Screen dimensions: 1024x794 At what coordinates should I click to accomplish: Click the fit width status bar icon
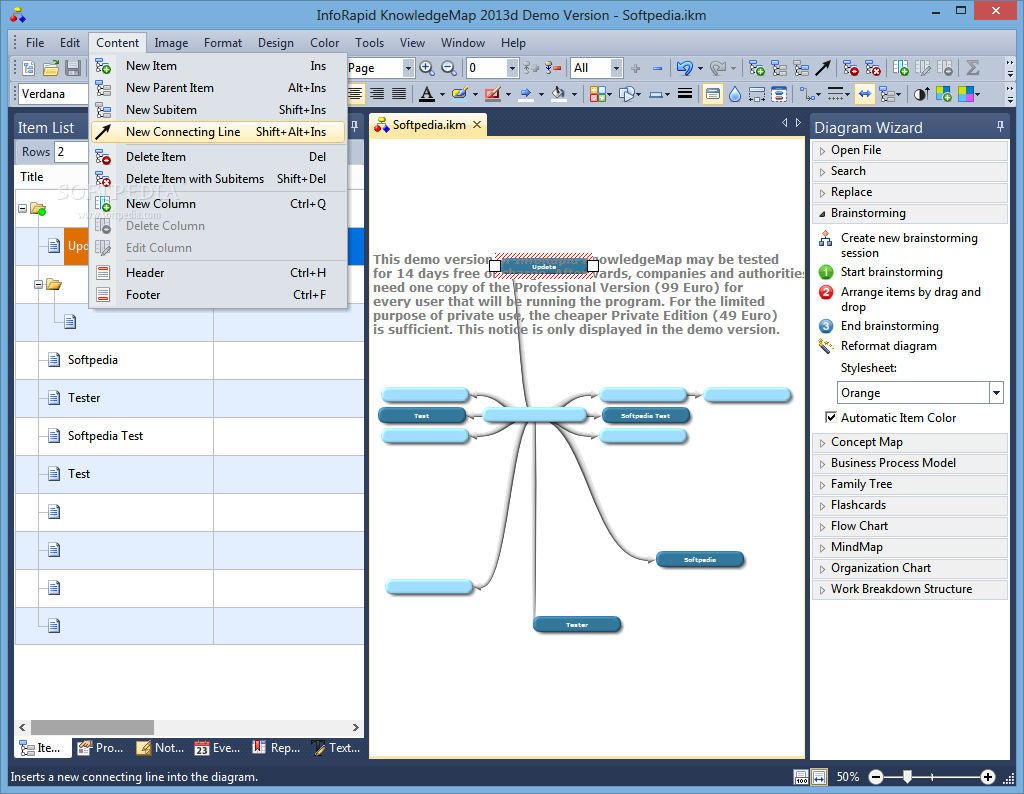click(x=820, y=777)
